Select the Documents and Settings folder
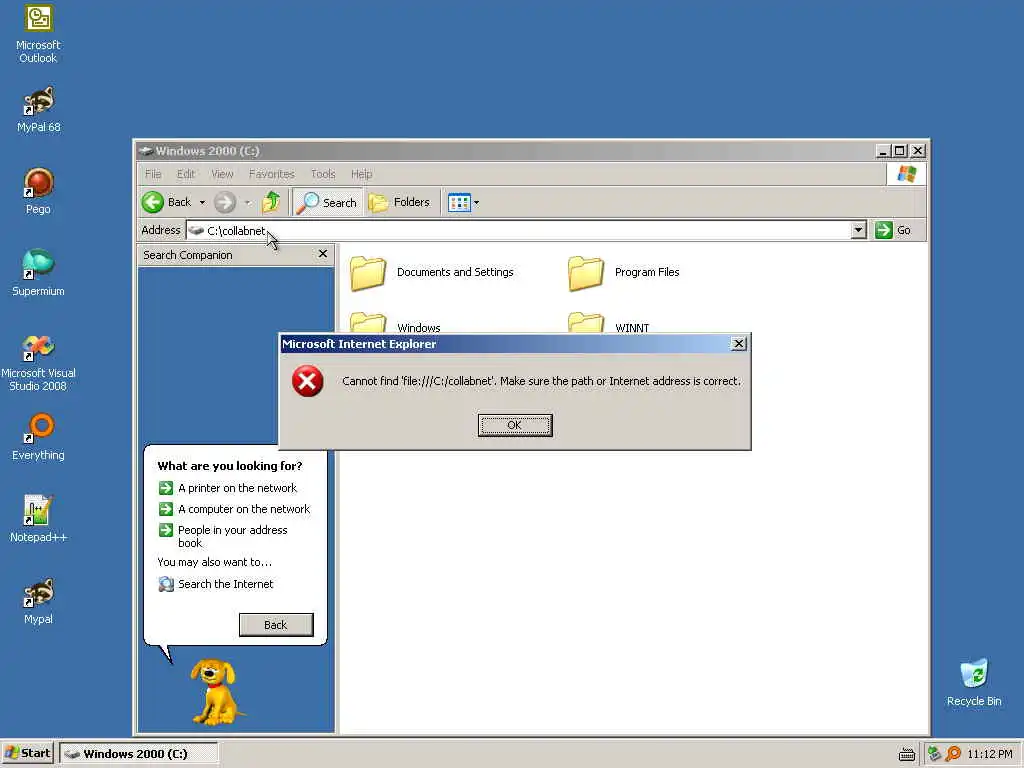Image resolution: width=1024 pixels, height=768 pixels. coord(432,272)
